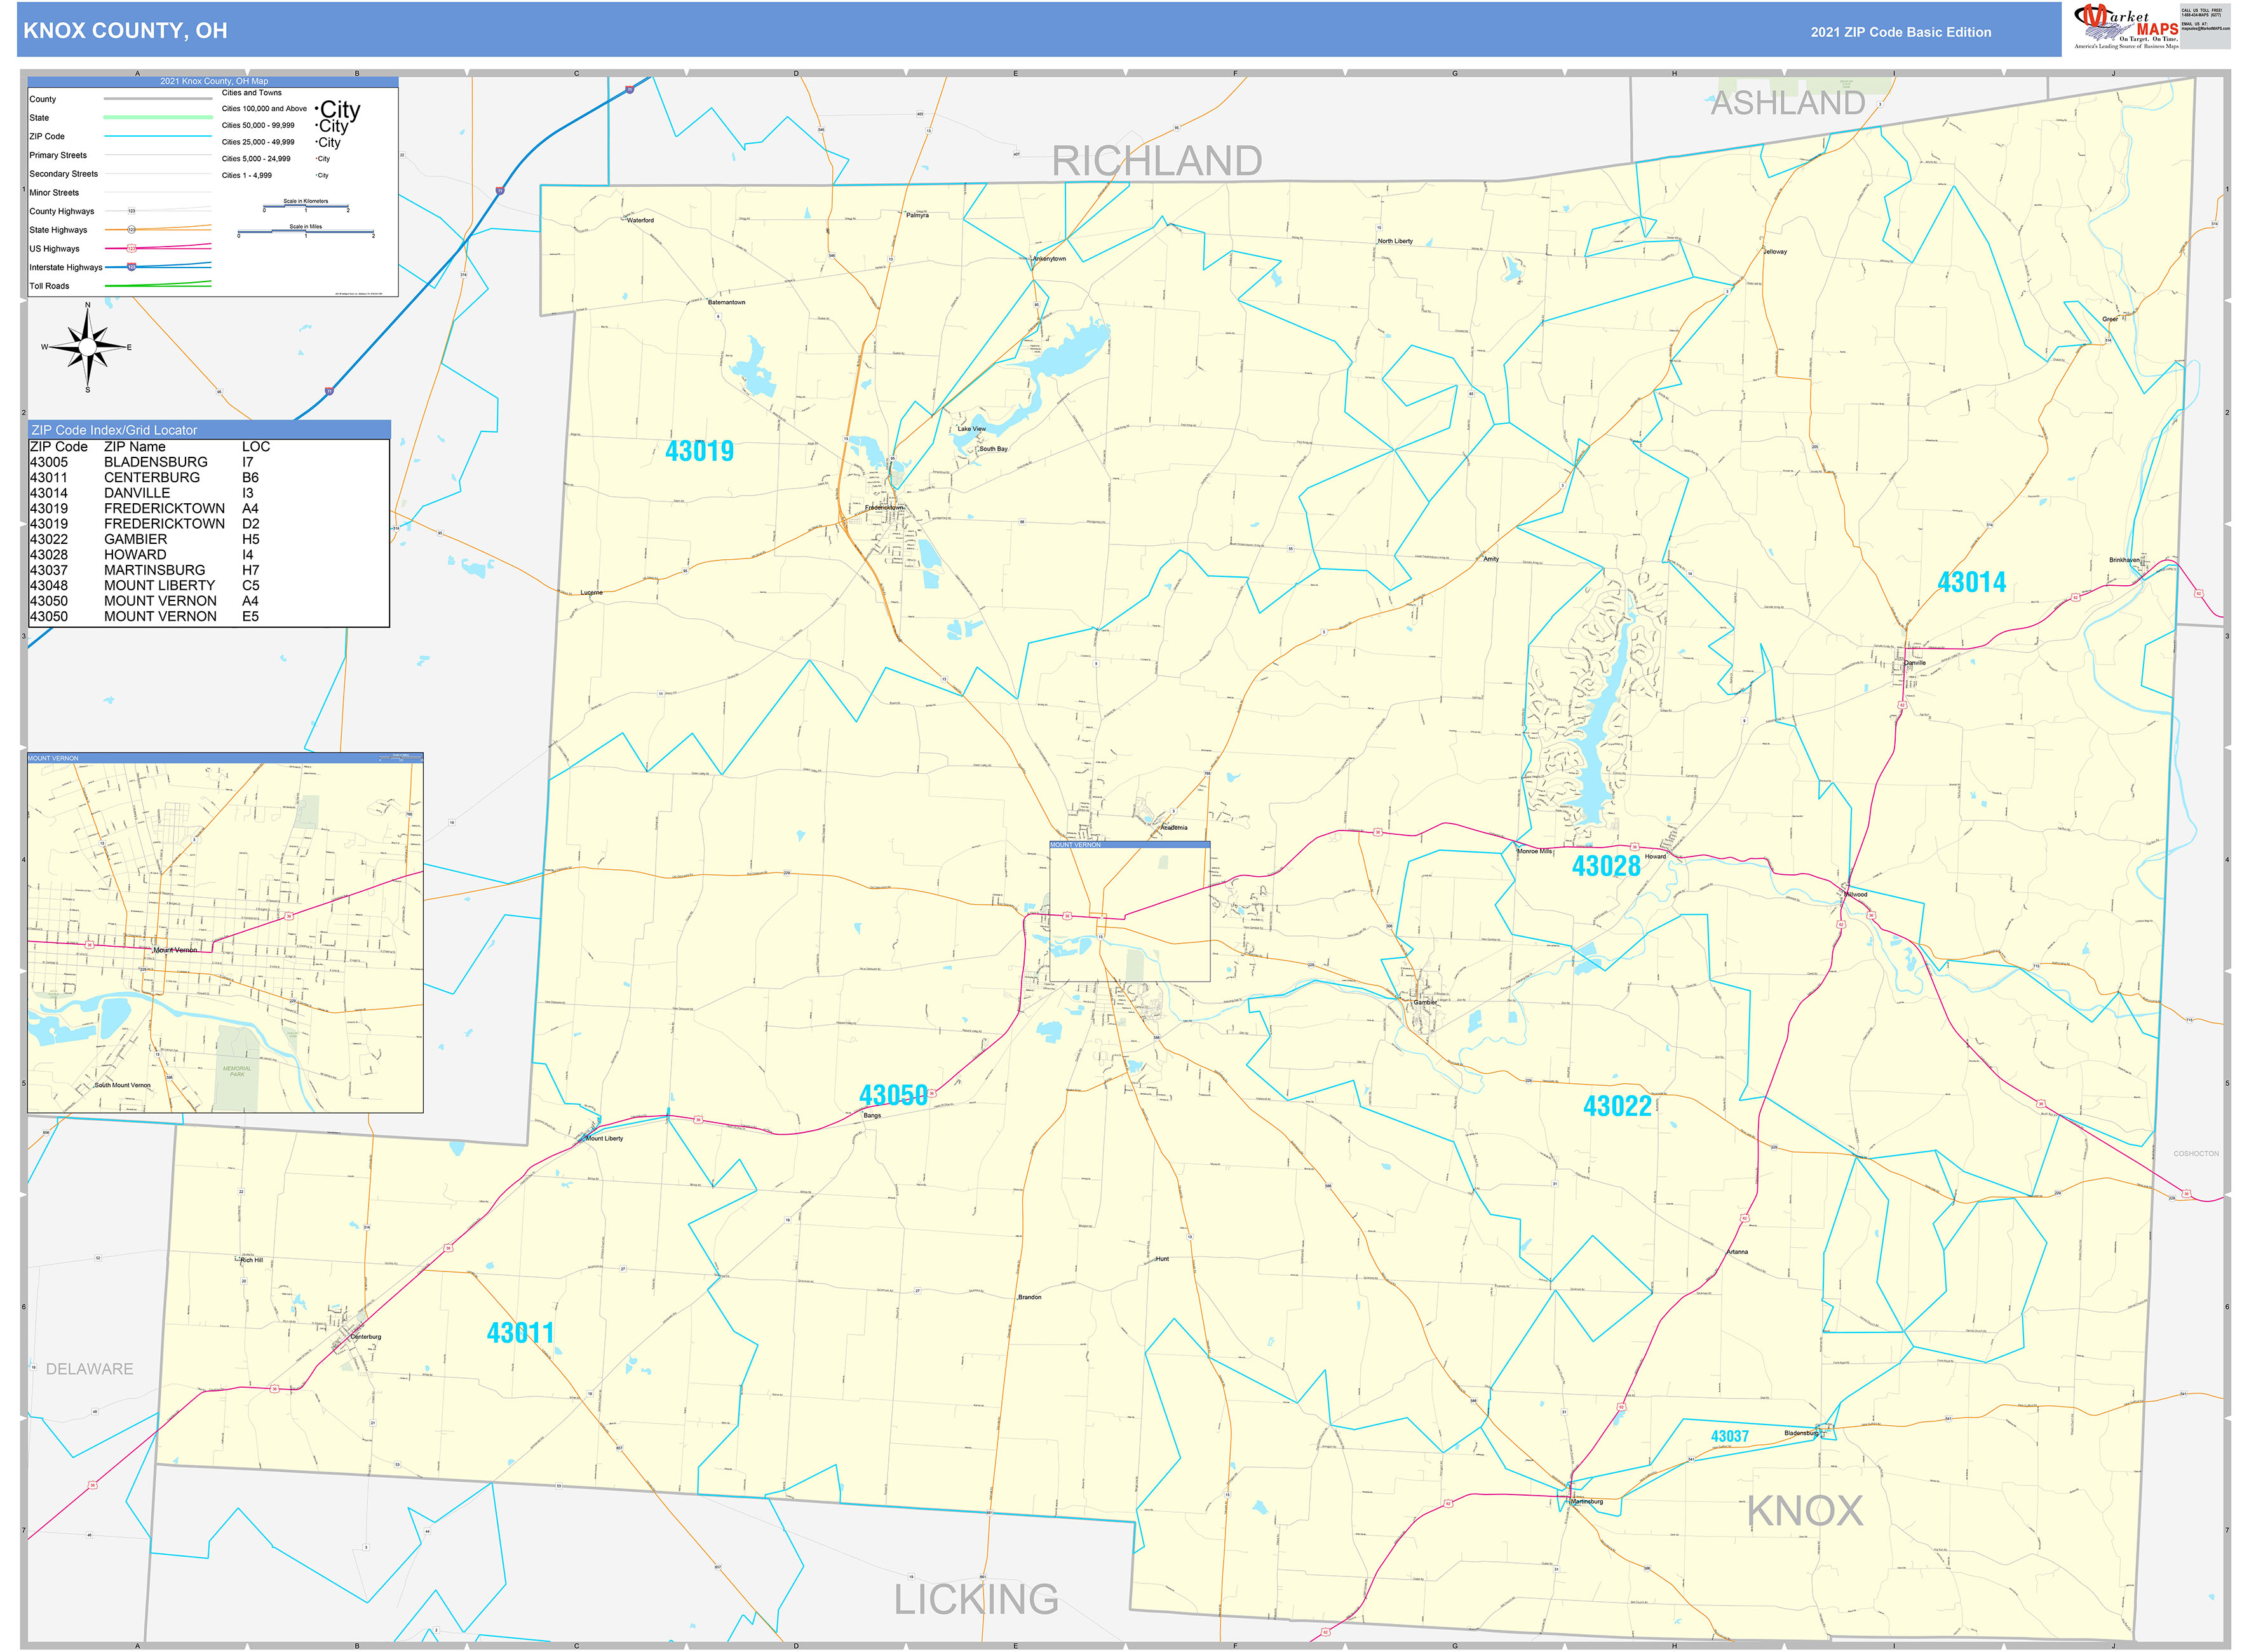The width and height of the screenshot is (2242, 1652).
Task: Select the 43028 HOWARD index row
Action: coord(208,555)
